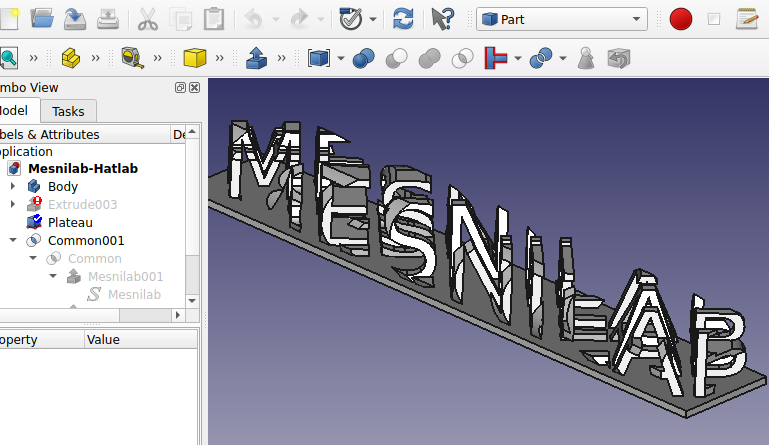Show more measure toolbar items chevron
This screenshot has height=445, width=769.
click(x=157, y=58)
